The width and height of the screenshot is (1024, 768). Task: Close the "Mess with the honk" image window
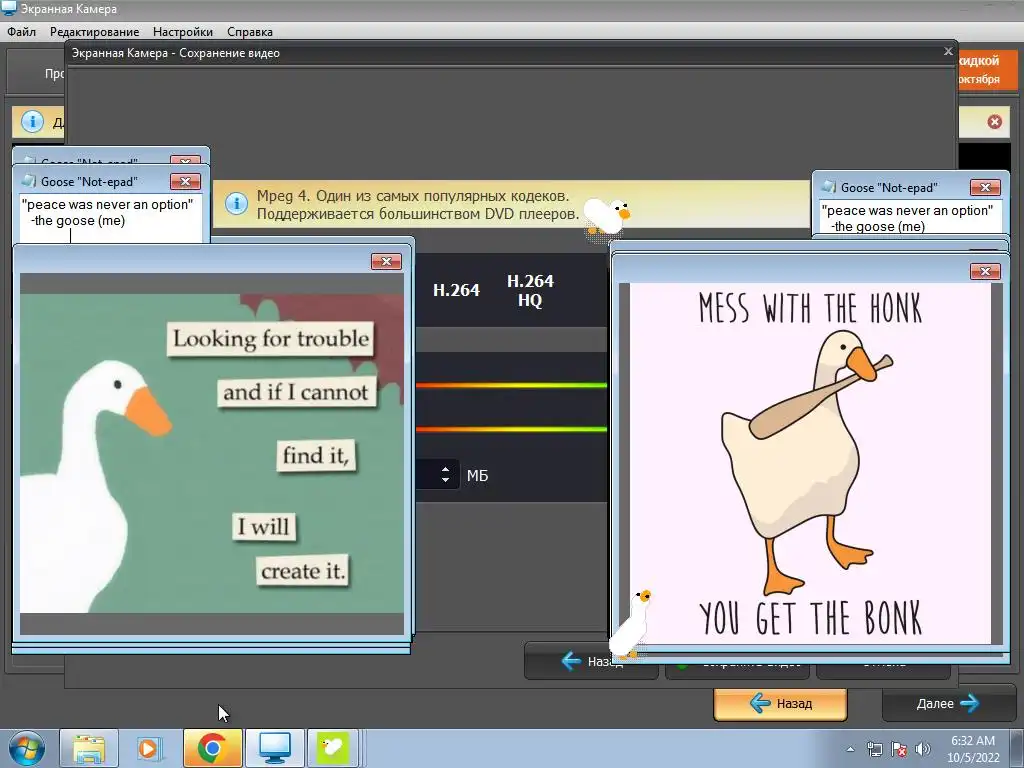pos(985,271)
